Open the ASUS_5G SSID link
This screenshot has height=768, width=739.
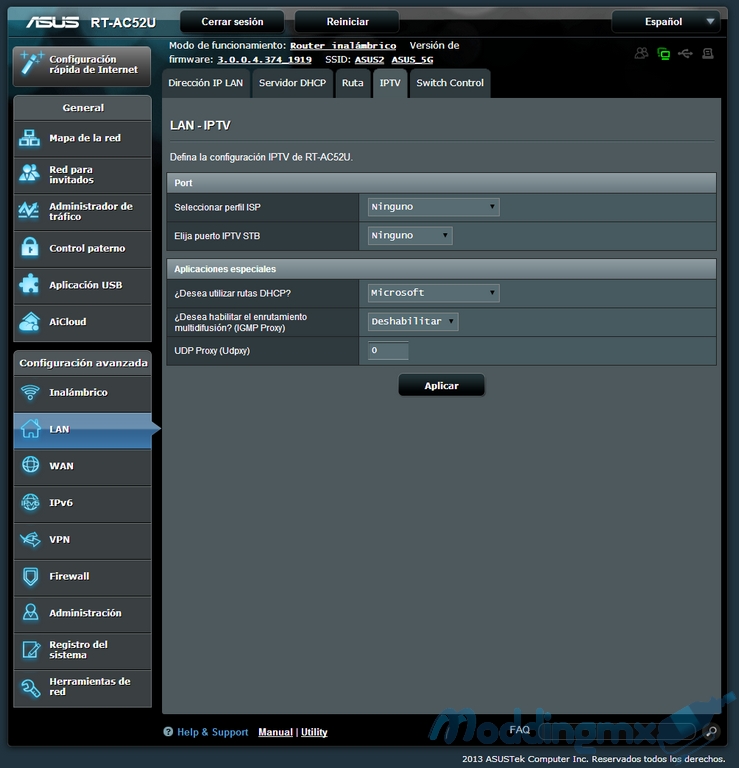(x=412, y=59)
